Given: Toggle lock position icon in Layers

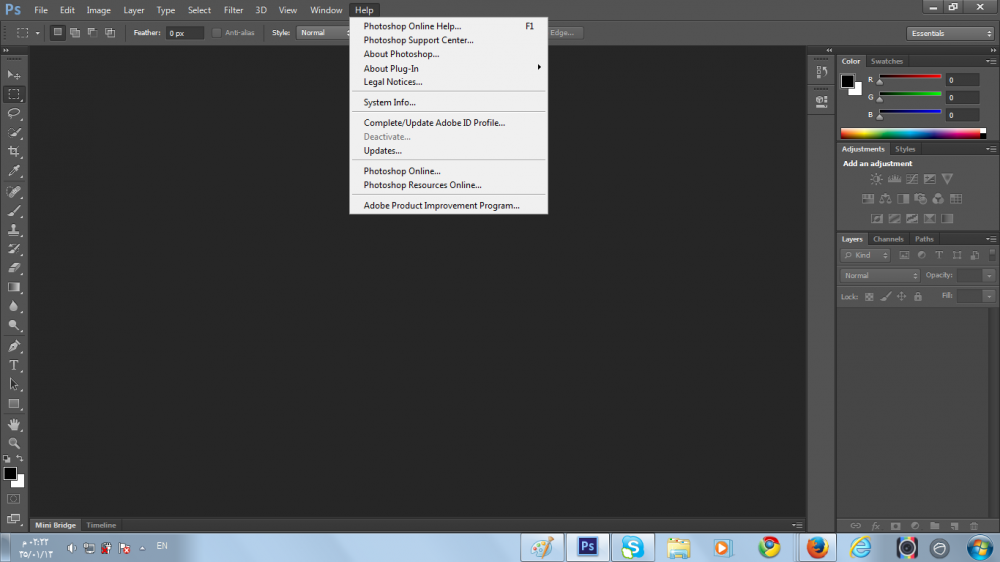Looking at the screenshot, I should (901, 297).
